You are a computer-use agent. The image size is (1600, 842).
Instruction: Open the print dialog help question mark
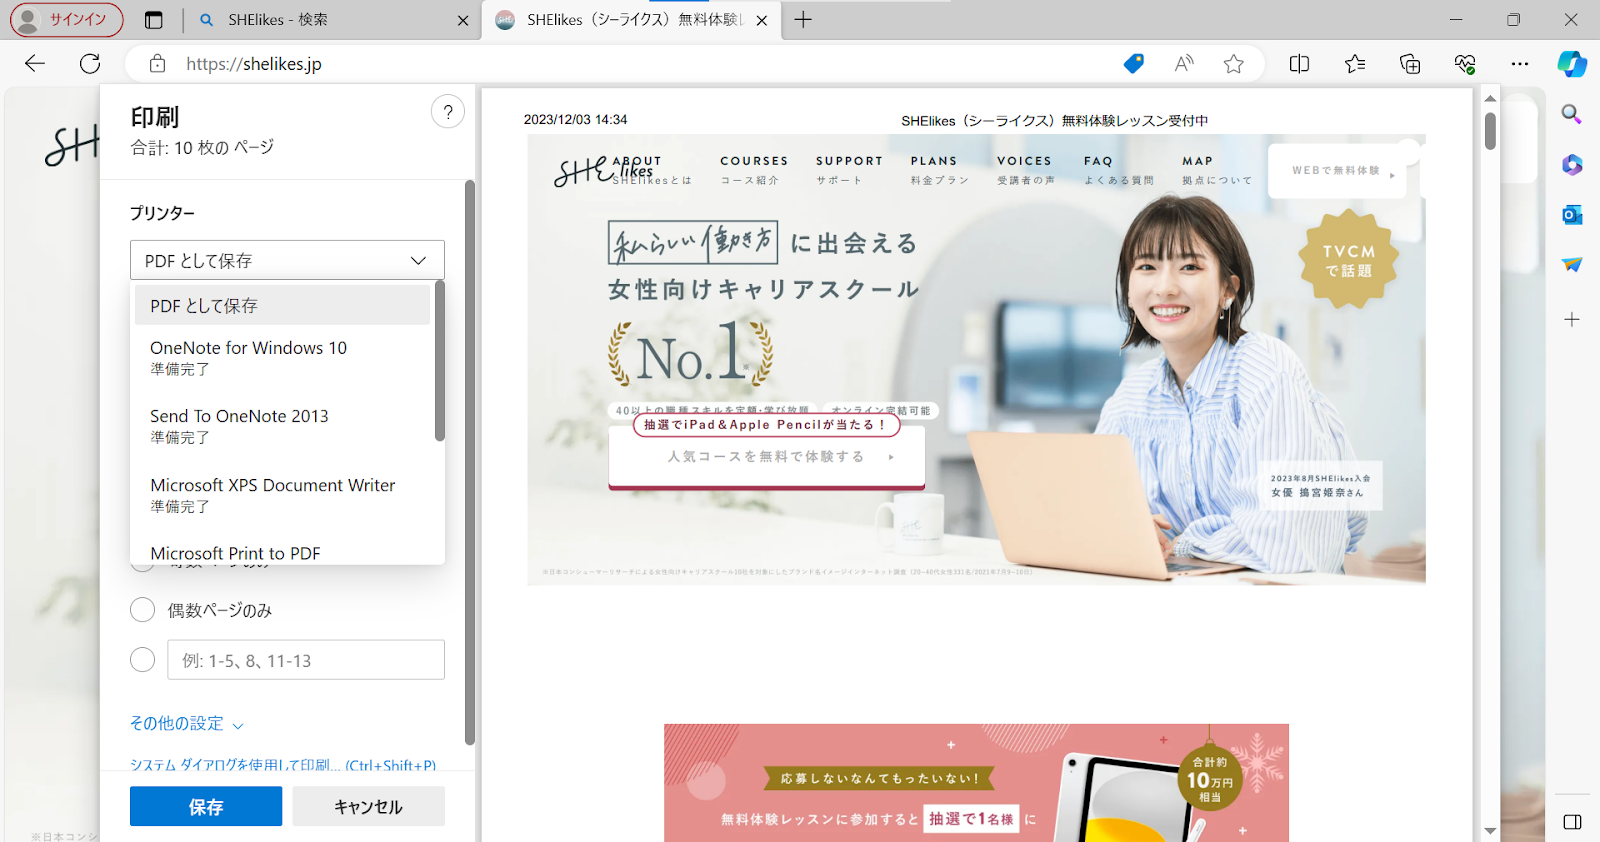pyautogui.click(x=448, y=112)
